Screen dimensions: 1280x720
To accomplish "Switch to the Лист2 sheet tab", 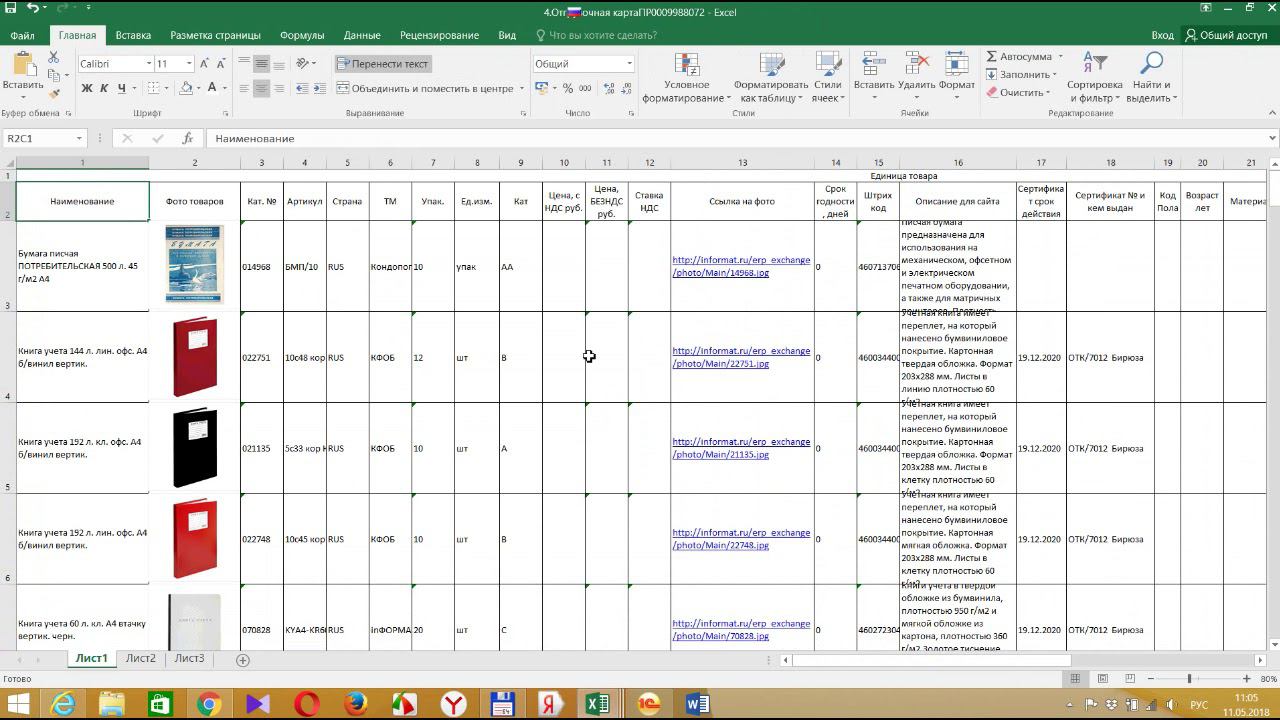I will point(140,658).
